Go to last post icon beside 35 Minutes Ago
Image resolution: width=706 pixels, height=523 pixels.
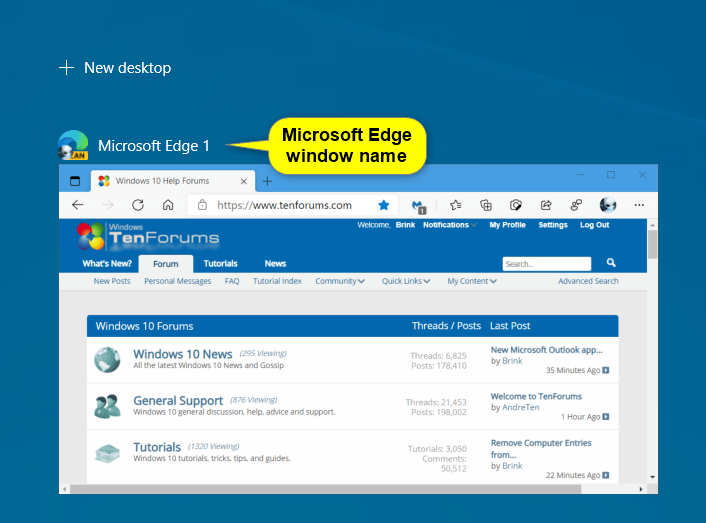coord(606,370)
